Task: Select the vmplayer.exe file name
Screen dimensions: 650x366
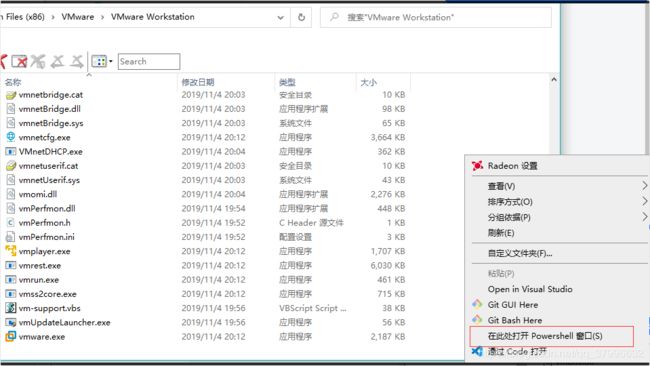Action: (x=44, y=251)
